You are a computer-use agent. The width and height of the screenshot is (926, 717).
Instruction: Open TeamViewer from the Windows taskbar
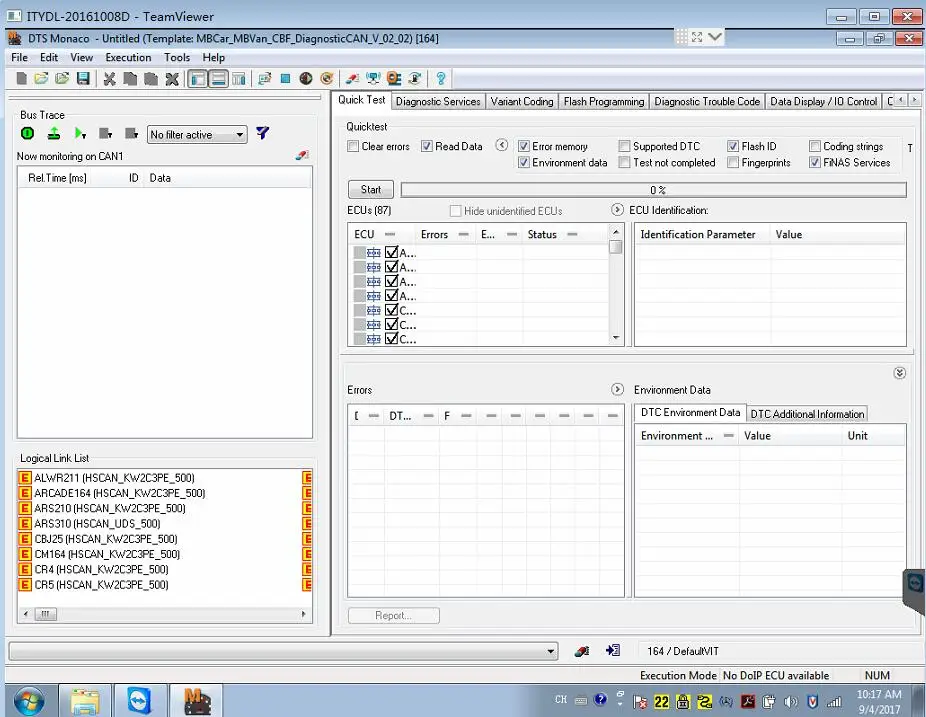click(139, 699)
